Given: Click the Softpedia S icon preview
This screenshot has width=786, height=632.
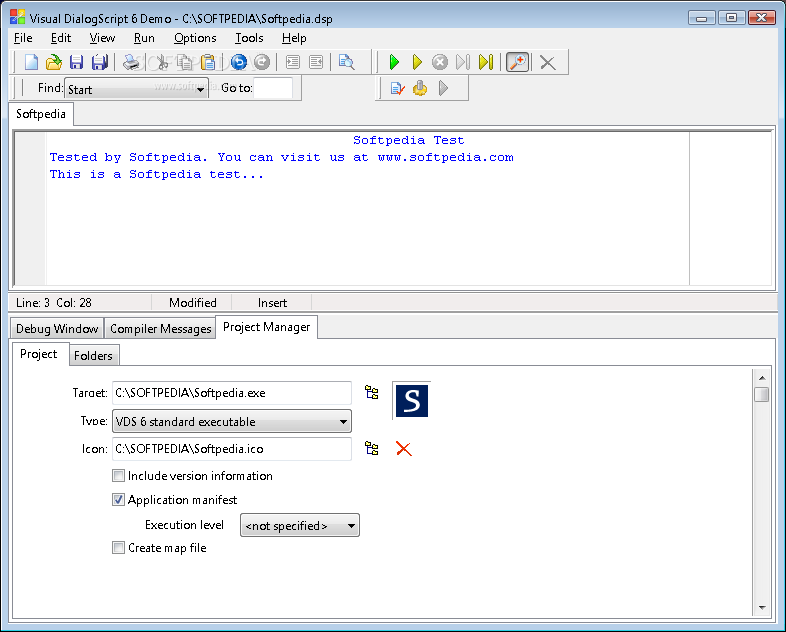Looking at the screenshot, I should point(412,400).
